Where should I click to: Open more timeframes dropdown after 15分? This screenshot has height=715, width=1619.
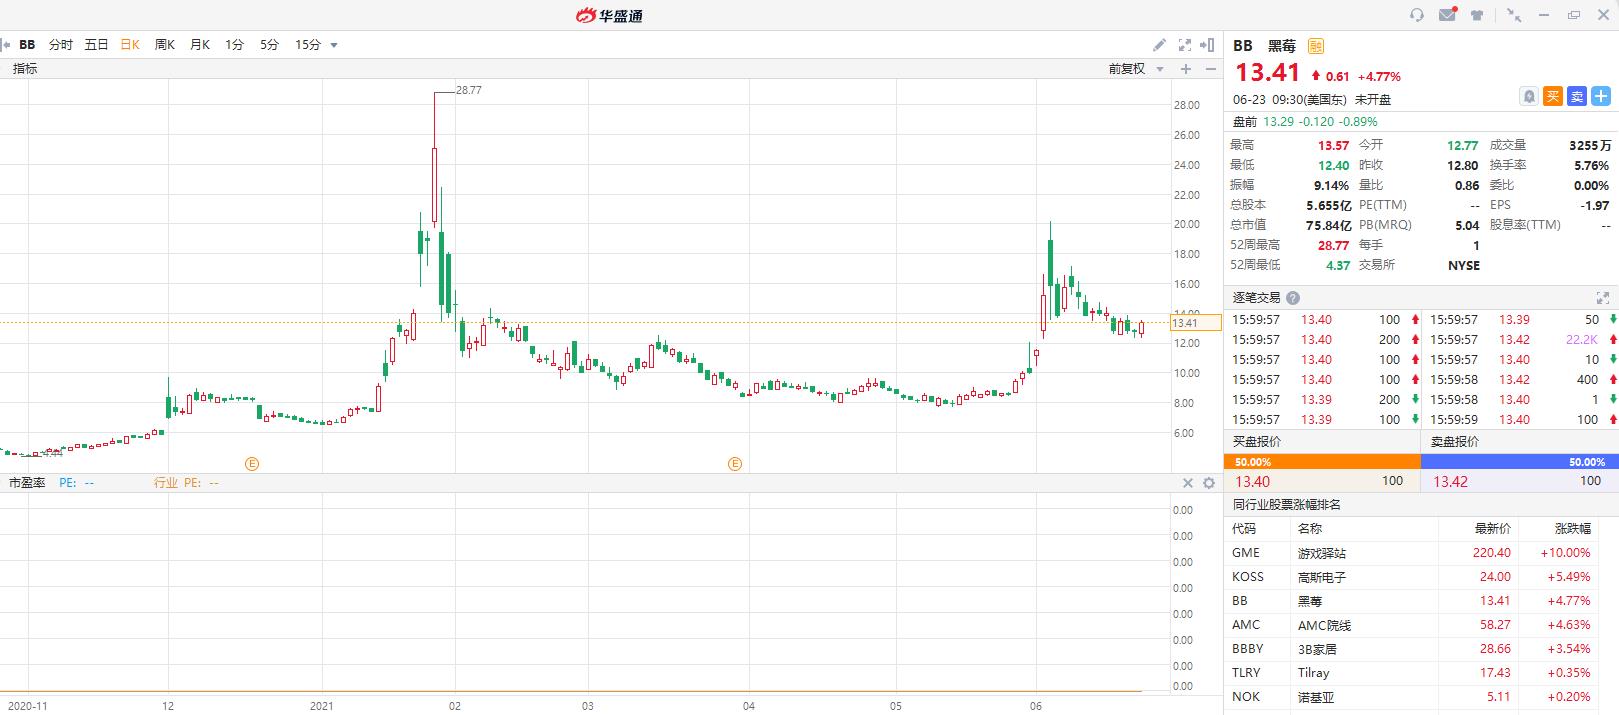334,45
